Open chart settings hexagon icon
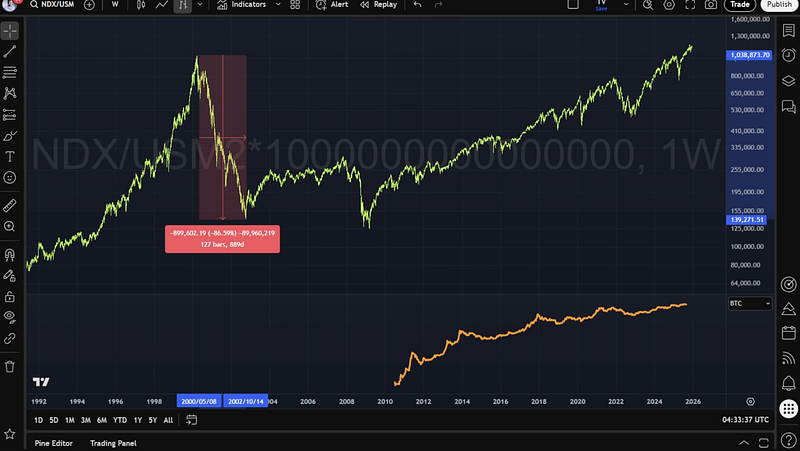 tap(669, 5)
